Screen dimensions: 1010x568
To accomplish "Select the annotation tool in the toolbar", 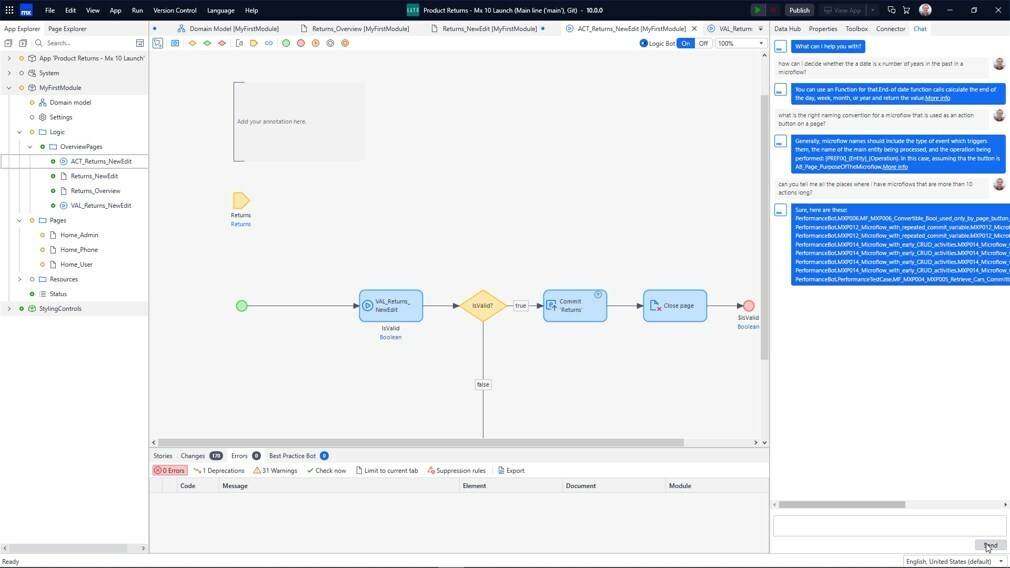I will coord(239,43).
